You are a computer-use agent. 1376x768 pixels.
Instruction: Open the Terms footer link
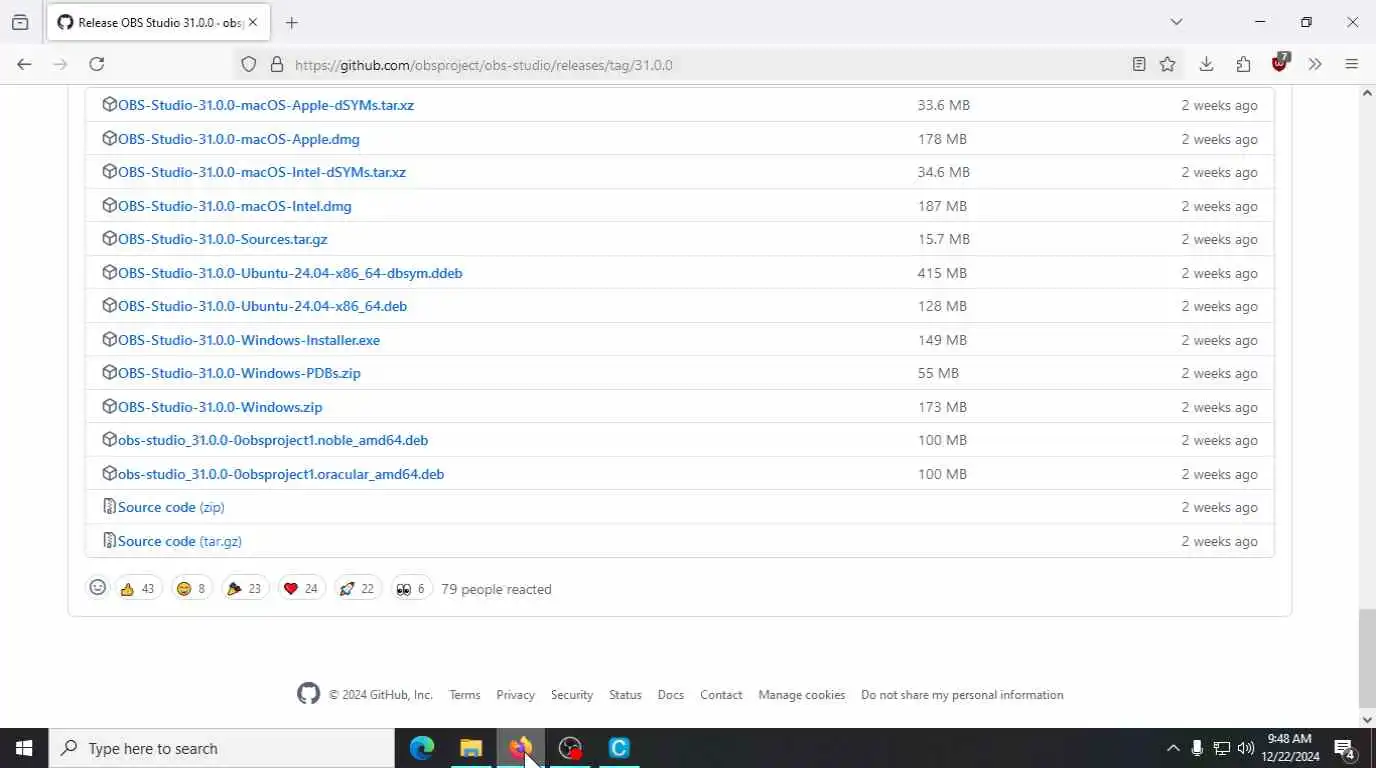tap(464, 695)
